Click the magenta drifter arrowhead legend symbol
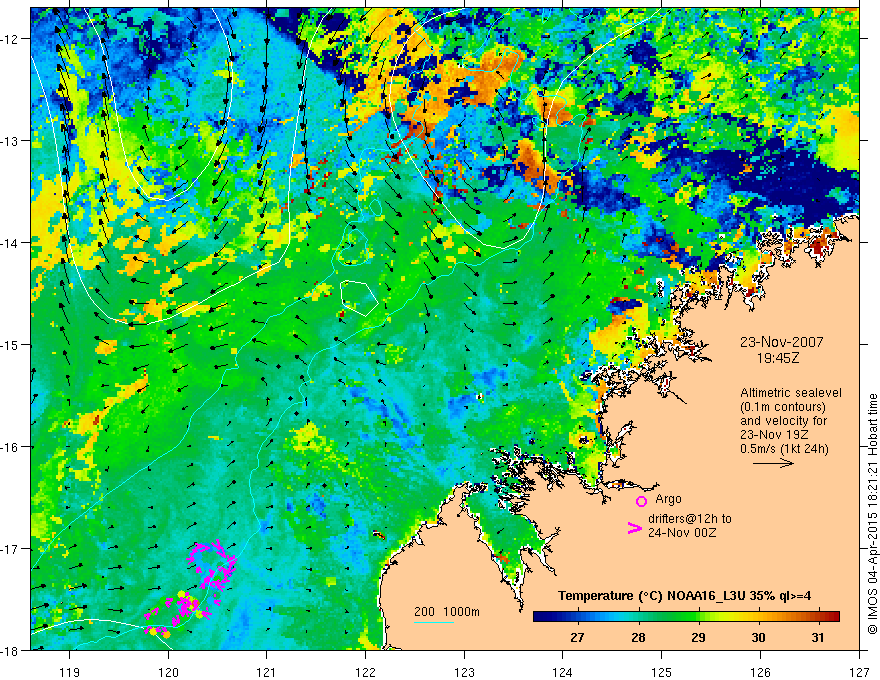The width and height of the screenshot is (880, 680). coord(634,527)
